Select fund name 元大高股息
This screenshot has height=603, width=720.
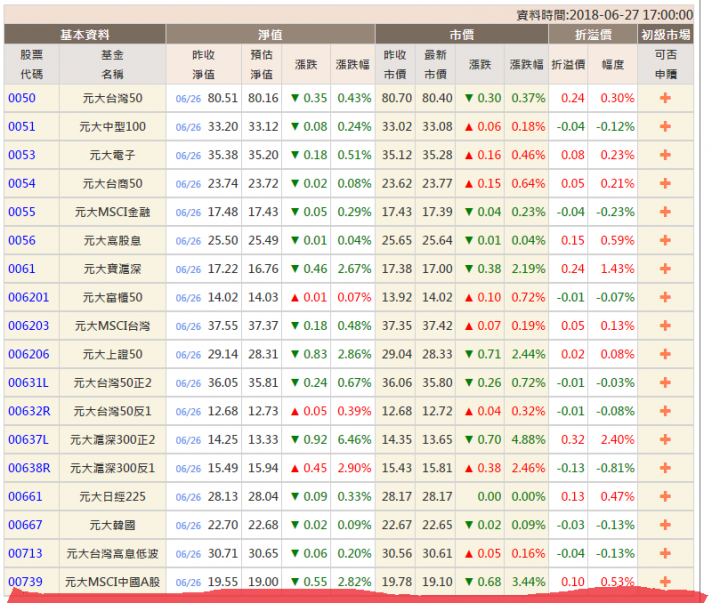[x=112, y=240]
